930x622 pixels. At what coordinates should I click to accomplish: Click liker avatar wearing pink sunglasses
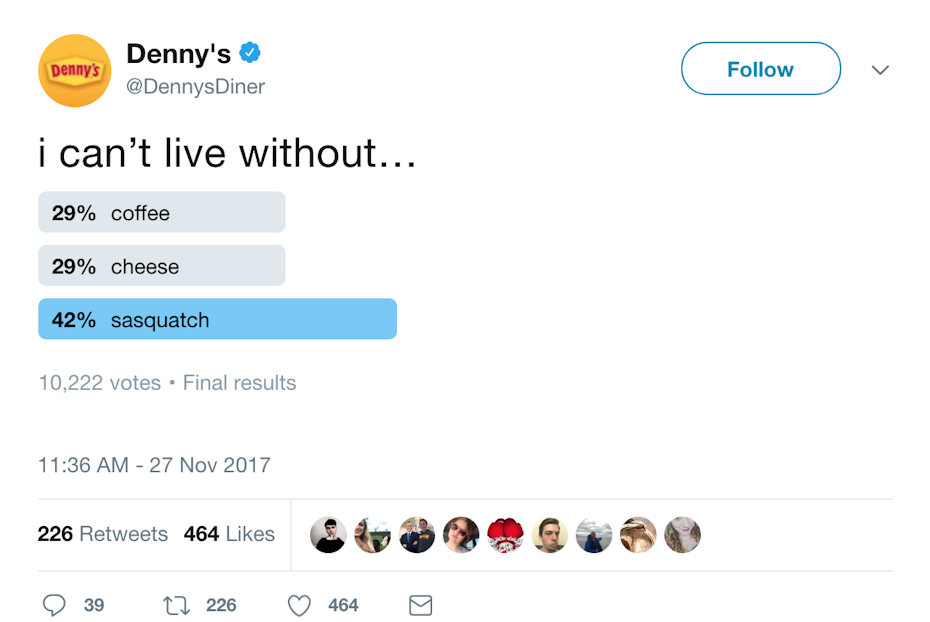[461, 535]
